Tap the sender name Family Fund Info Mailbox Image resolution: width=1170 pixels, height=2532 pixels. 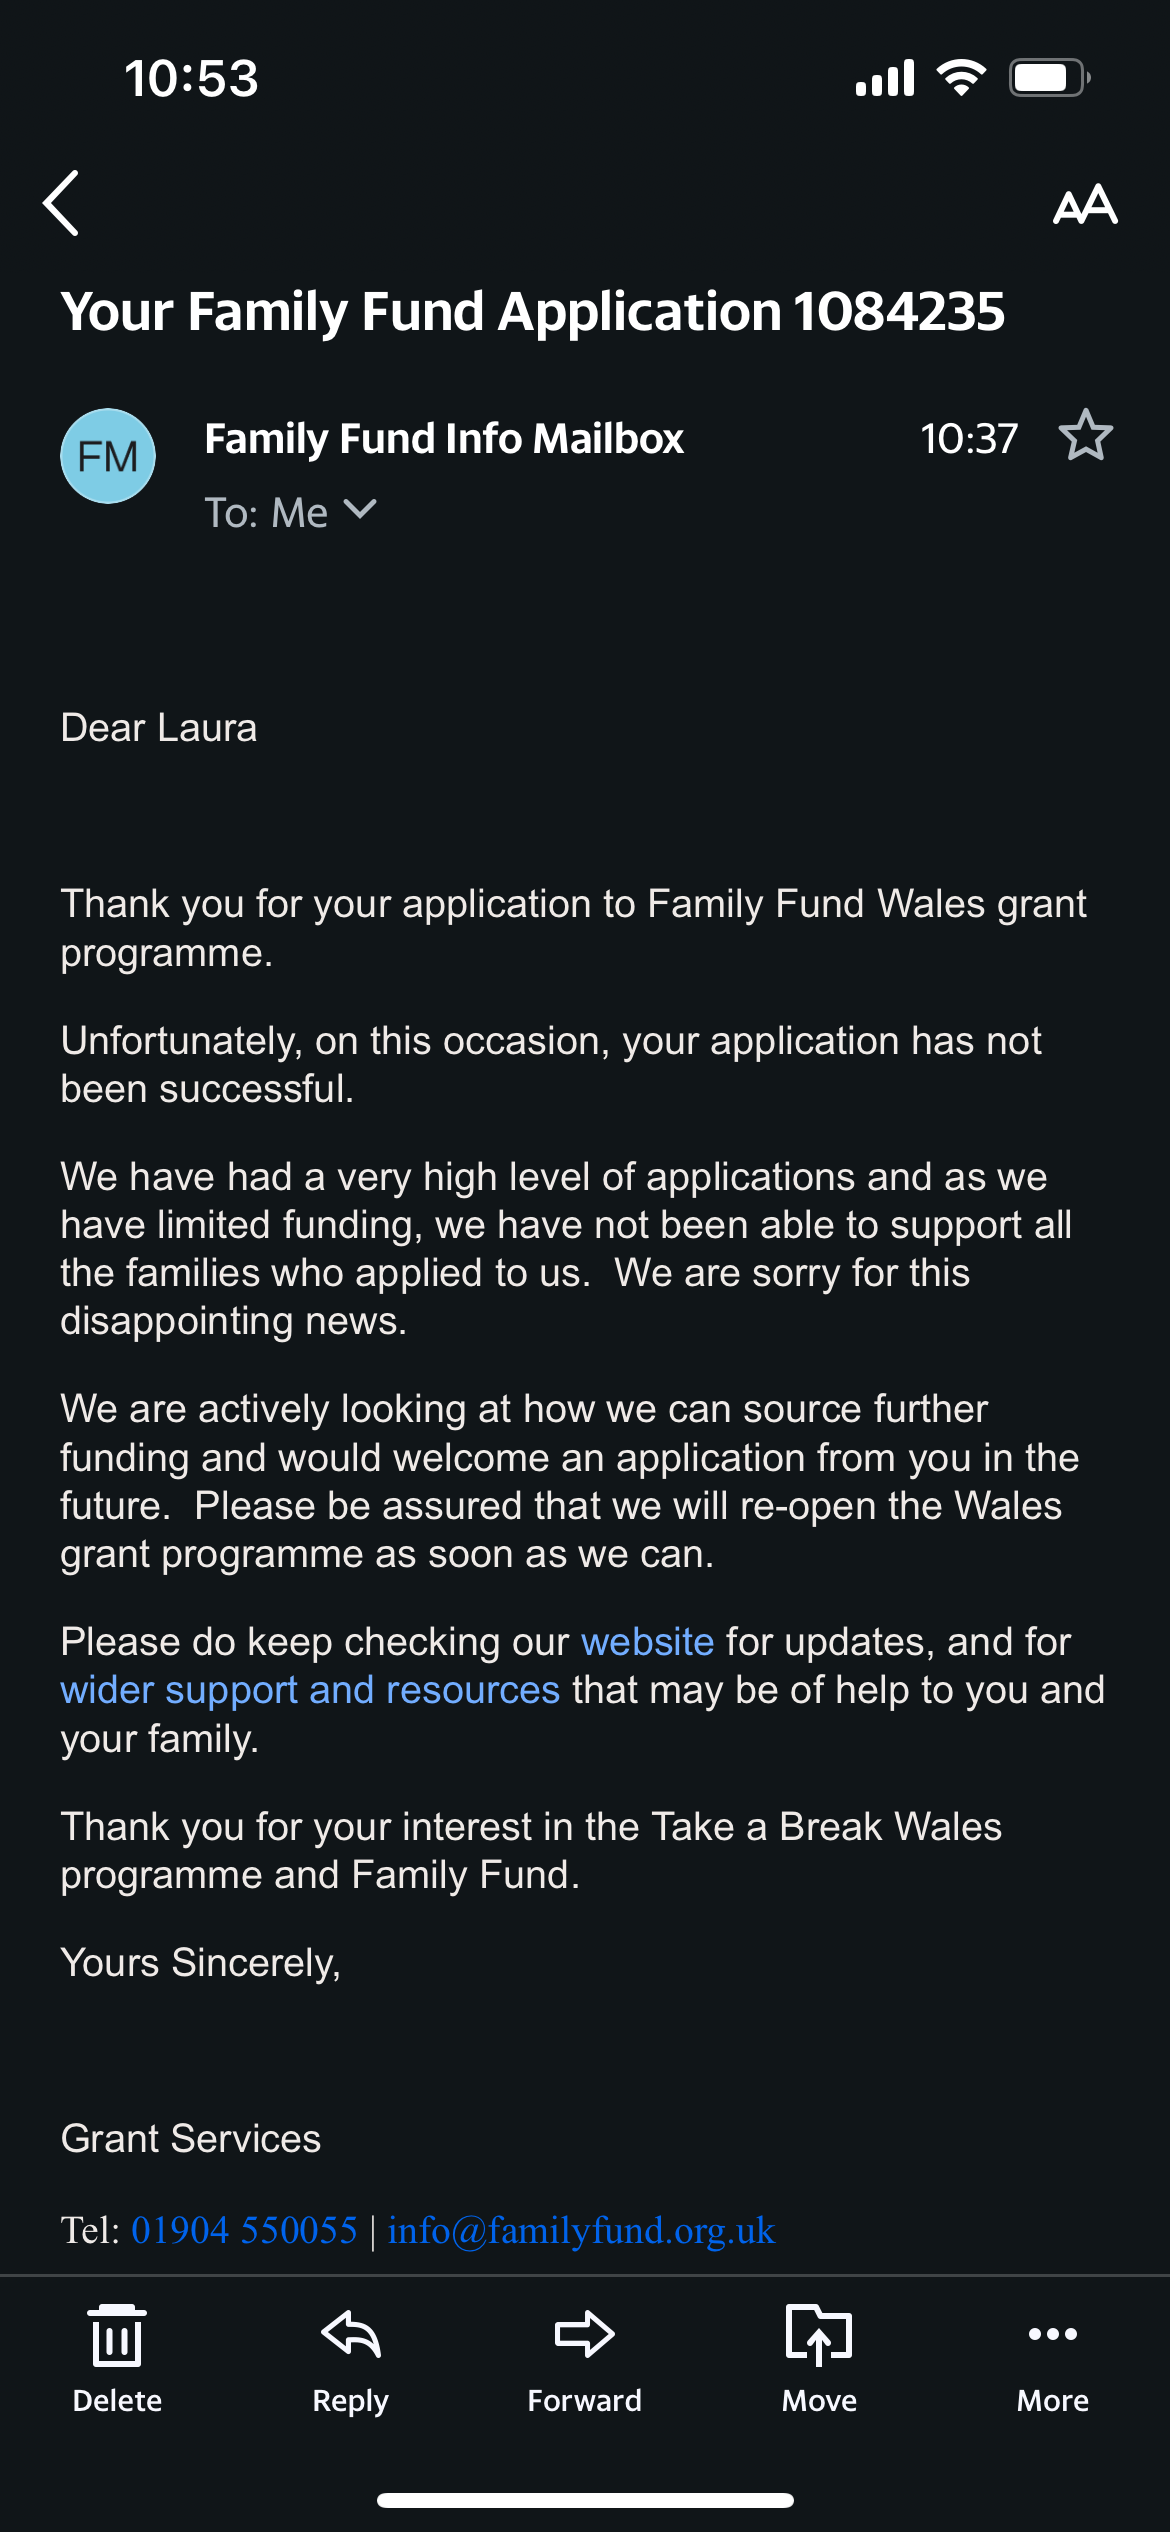(x=444, y=439)
